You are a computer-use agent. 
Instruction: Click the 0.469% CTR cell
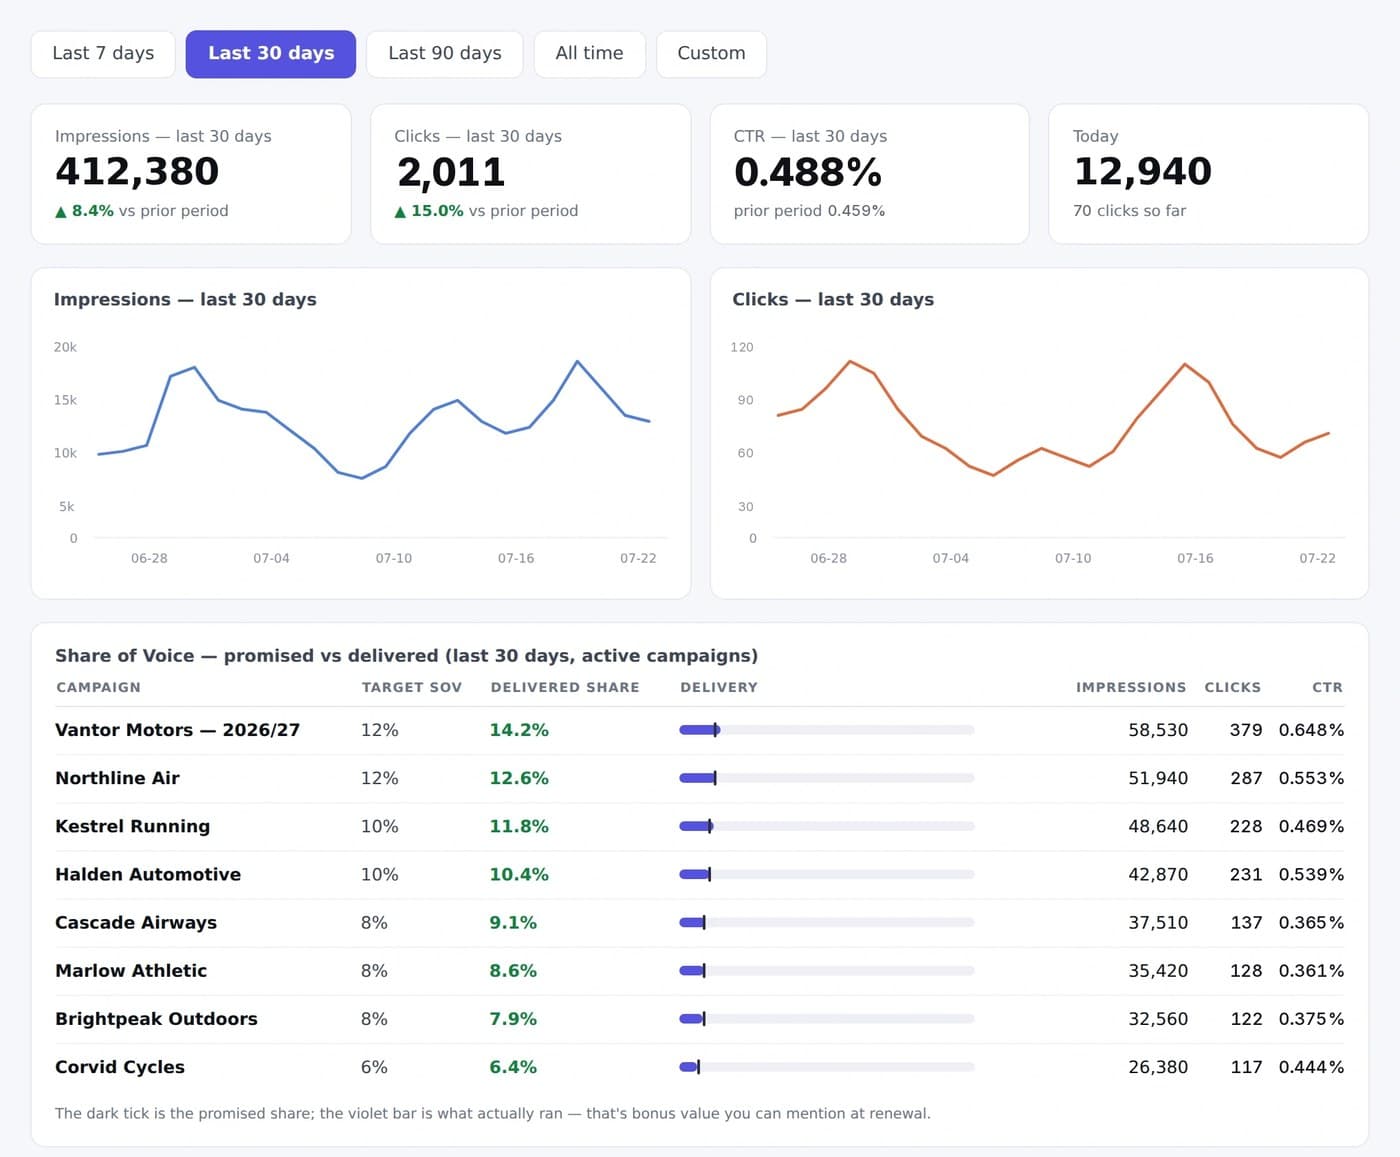(1311, 826)
